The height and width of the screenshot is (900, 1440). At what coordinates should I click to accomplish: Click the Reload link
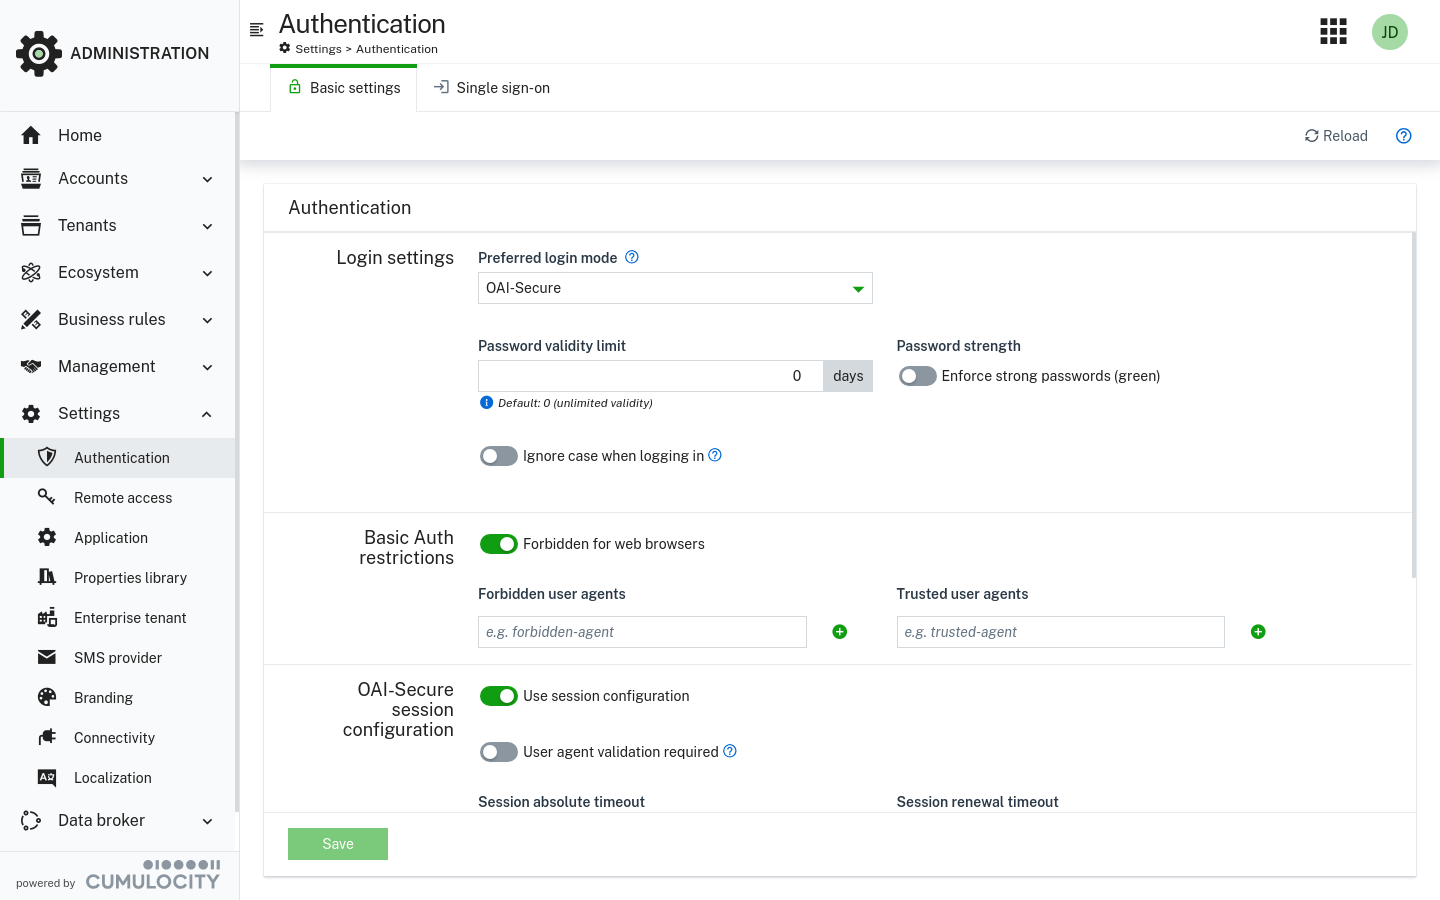point(1336,136)
